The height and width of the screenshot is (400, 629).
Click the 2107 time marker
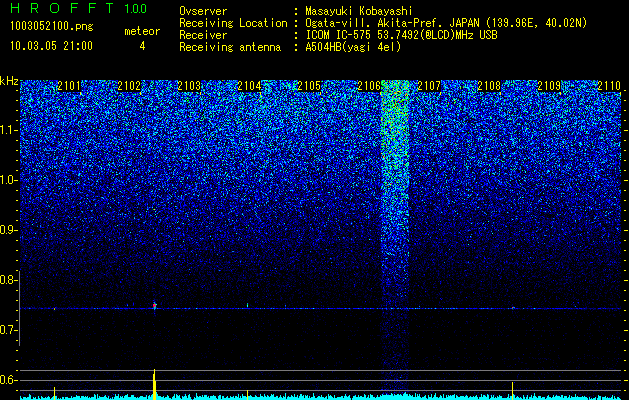pyautogui.click(x=429, y=86)
